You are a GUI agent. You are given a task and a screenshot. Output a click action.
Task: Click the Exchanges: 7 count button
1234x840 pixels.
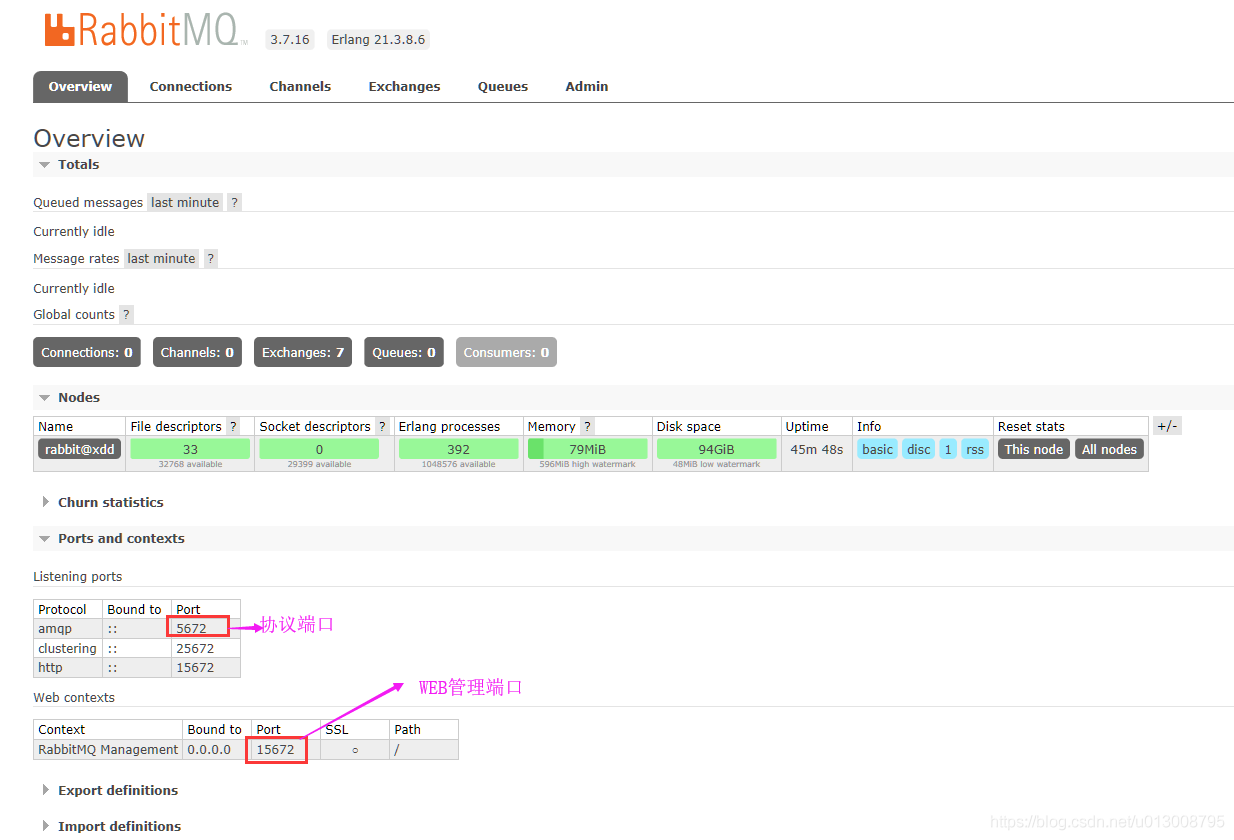coord(303,352)
